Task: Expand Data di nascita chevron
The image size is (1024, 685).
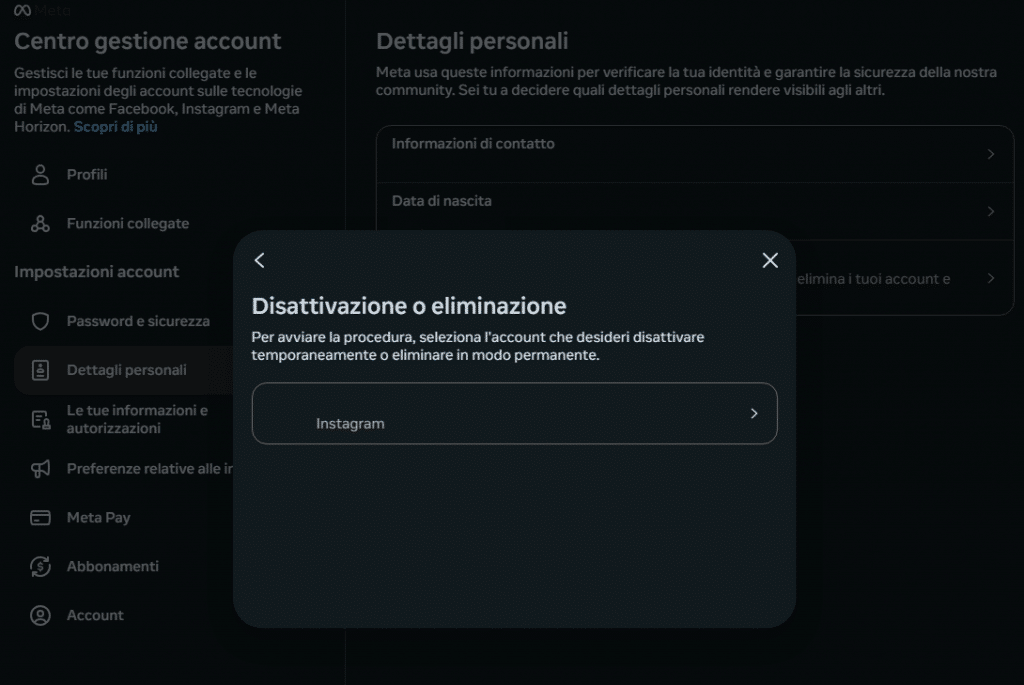Action: point(991,211)
